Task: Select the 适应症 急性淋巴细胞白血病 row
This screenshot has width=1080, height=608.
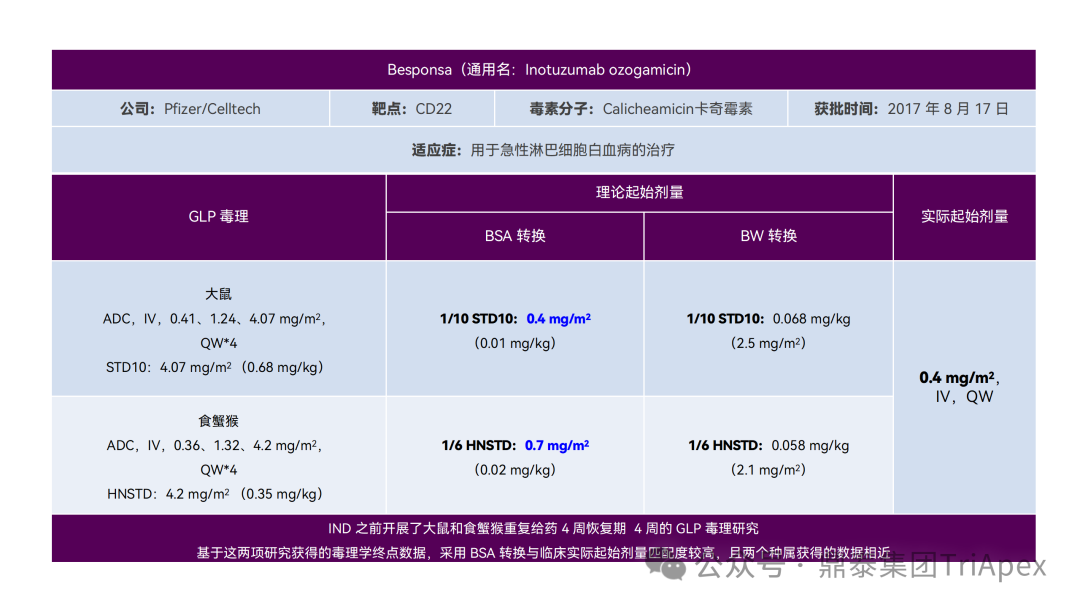Action: point(543,150)
